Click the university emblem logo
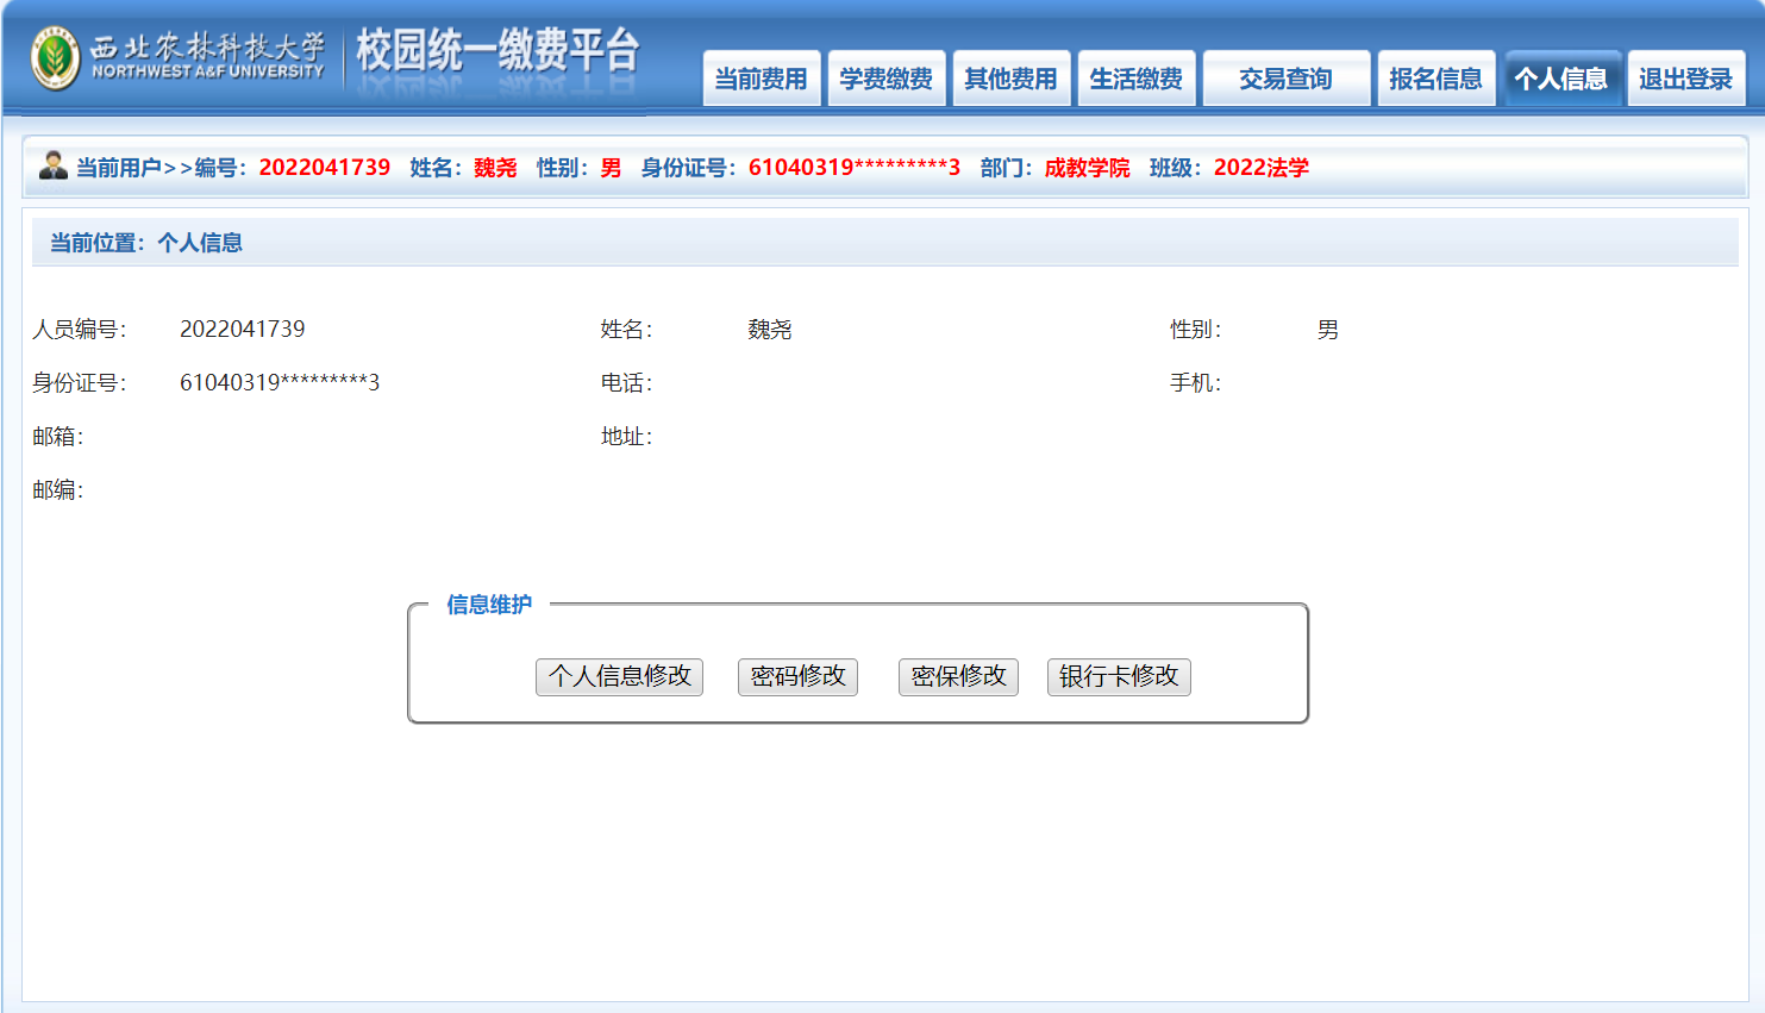The image size is (1765, 1013). click(55, 58)
